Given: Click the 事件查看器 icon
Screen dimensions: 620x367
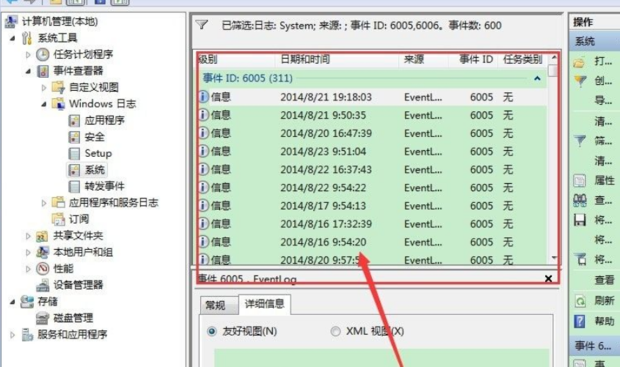Looking at the screenshot, I should (43, 71).
